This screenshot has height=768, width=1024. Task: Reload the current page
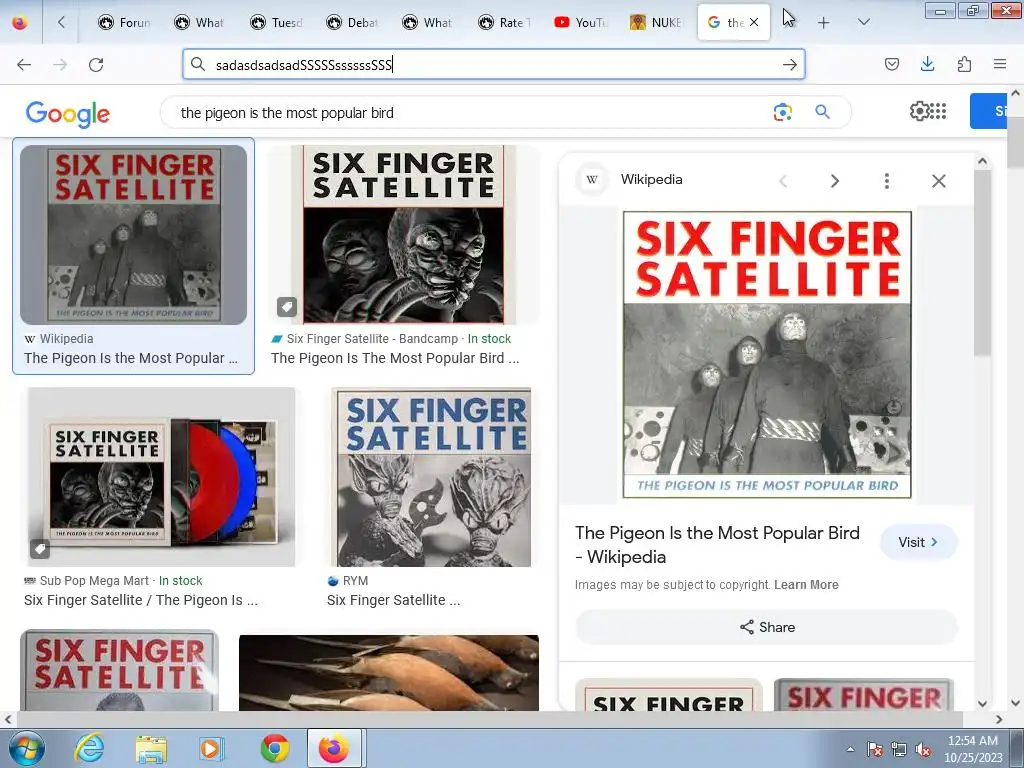[x=96, y=64]
